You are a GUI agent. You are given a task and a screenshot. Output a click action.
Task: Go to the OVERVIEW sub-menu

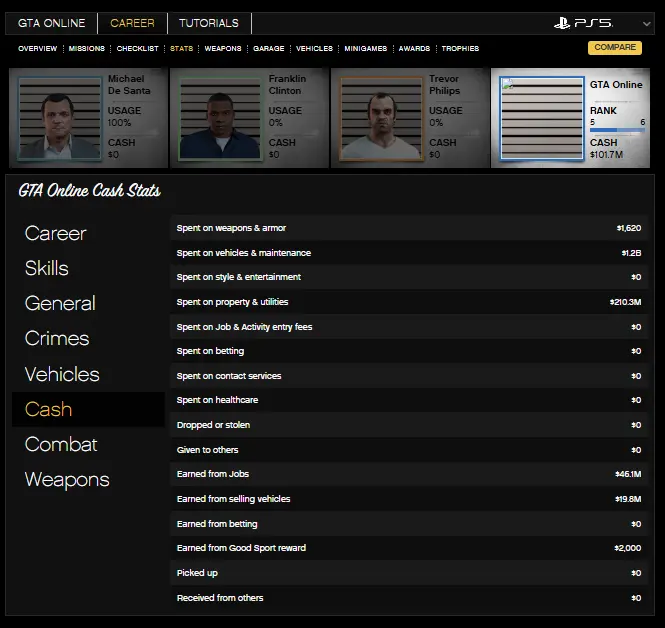pos(37,48)
